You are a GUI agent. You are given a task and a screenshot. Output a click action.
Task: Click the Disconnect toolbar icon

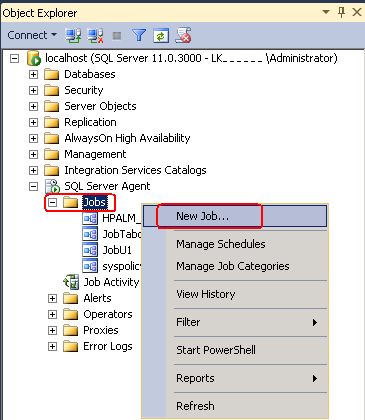(x=95, y=35)
